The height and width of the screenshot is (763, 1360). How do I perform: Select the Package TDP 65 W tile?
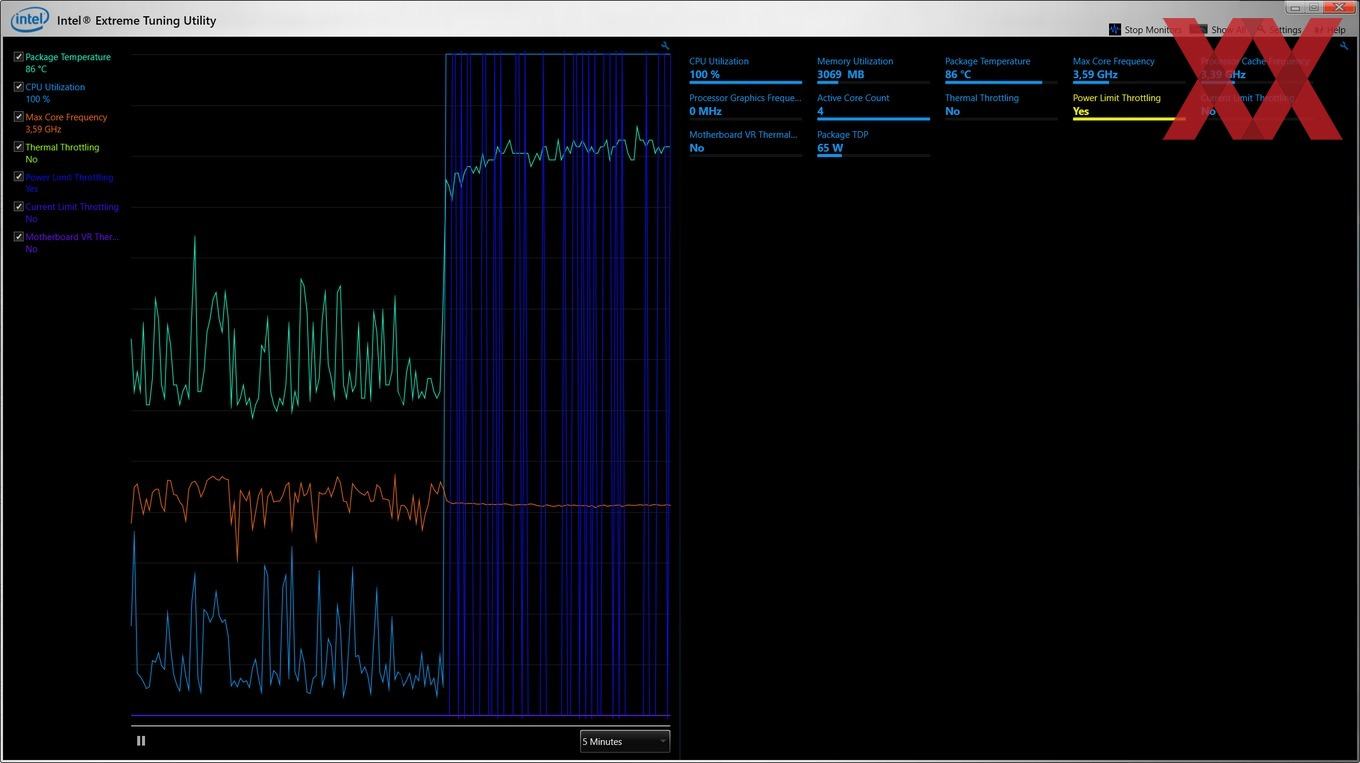point(873,143)
